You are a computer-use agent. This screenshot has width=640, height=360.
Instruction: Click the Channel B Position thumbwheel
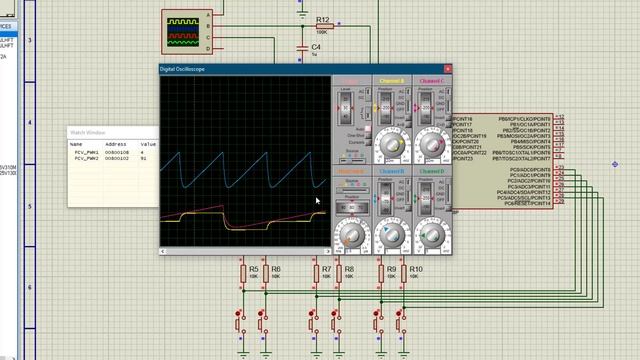pos(385,198)
